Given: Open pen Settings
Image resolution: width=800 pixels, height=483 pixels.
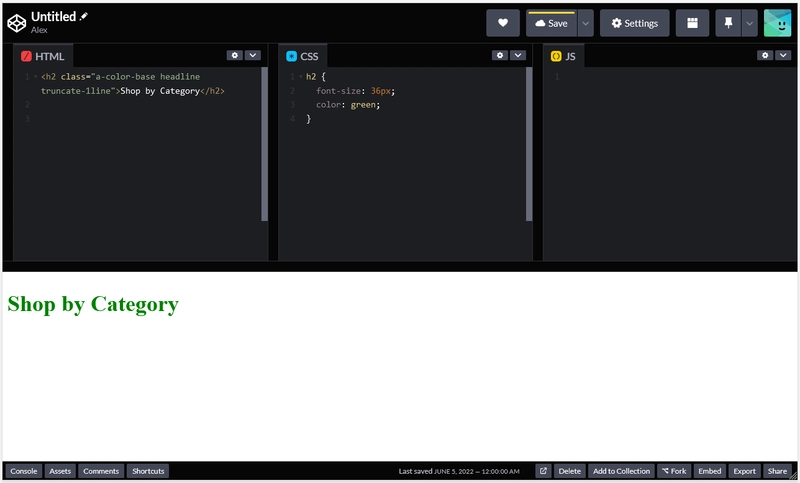Looking at the screenshot, I should [x=634, y=23].
